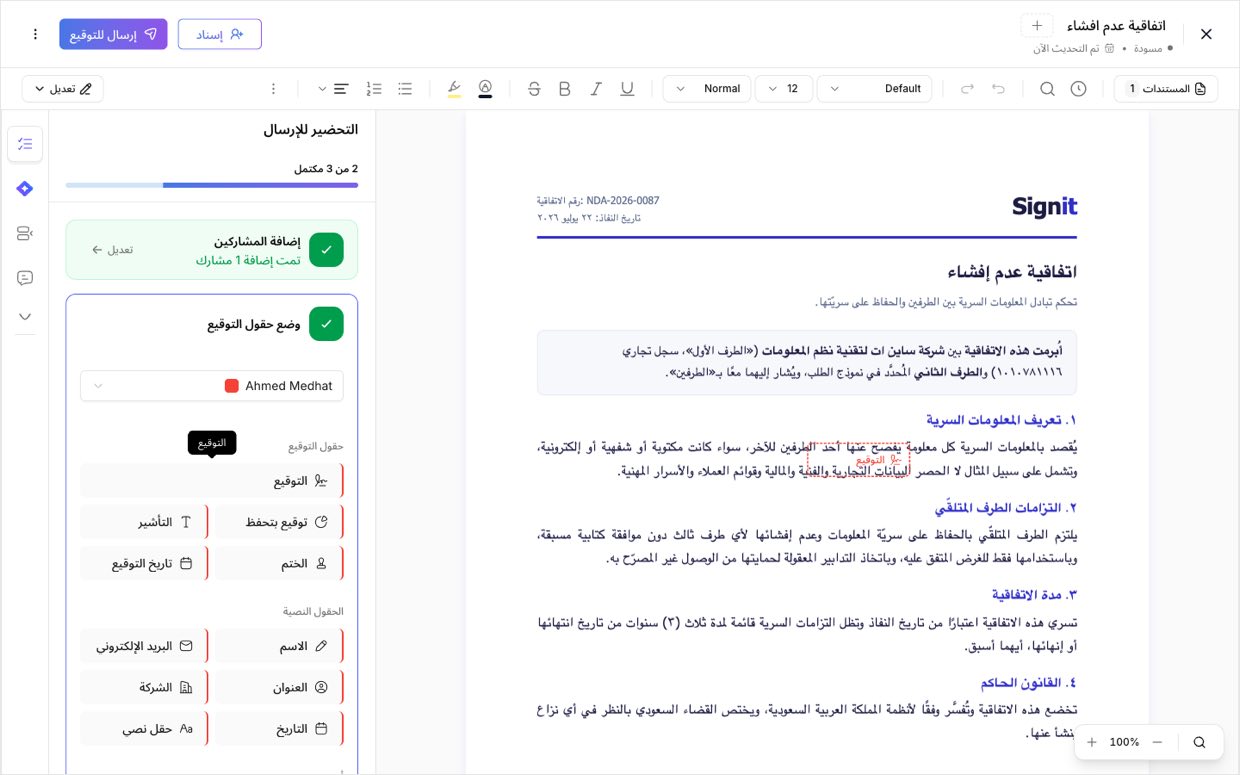Click the ٢. التزامات الطرف المتلقّي heading
This screenshot has width=1240, height=775.
pyautogui.click(x=1005, y=507)
